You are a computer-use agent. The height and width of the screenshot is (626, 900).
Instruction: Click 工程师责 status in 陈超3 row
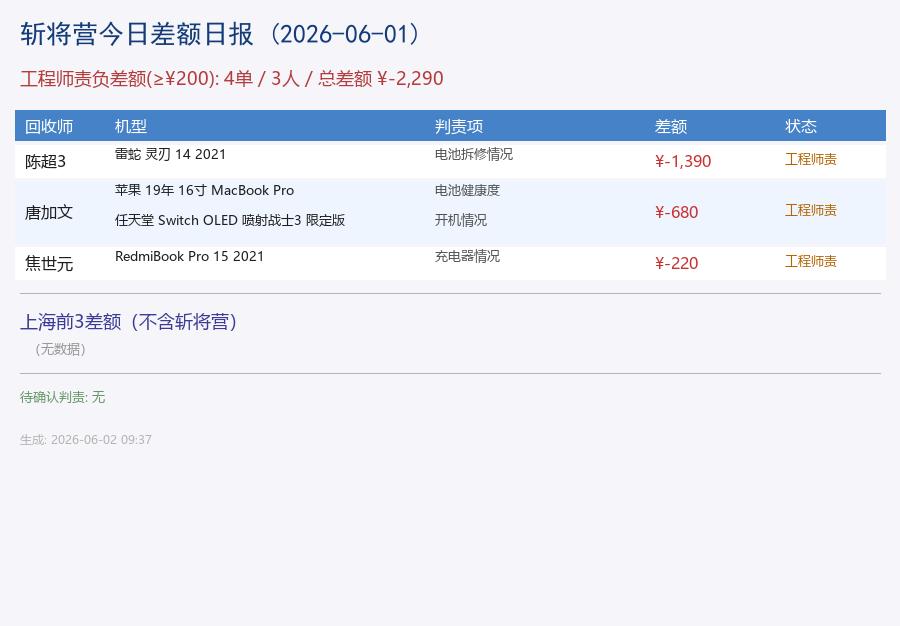coord(811,159)
